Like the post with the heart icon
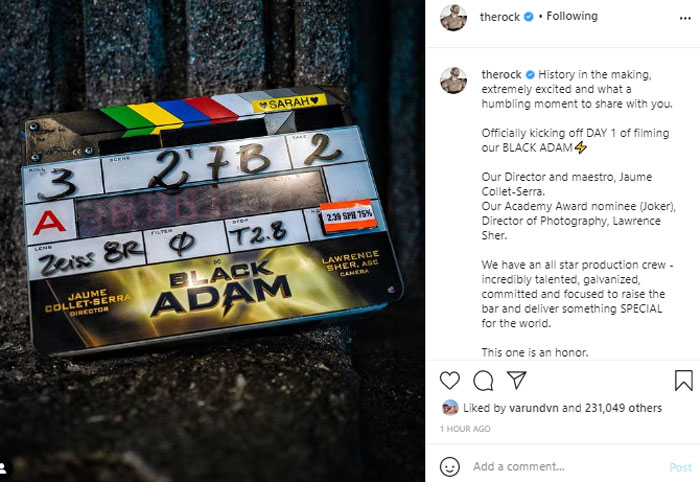 click(x=450, y=381)
